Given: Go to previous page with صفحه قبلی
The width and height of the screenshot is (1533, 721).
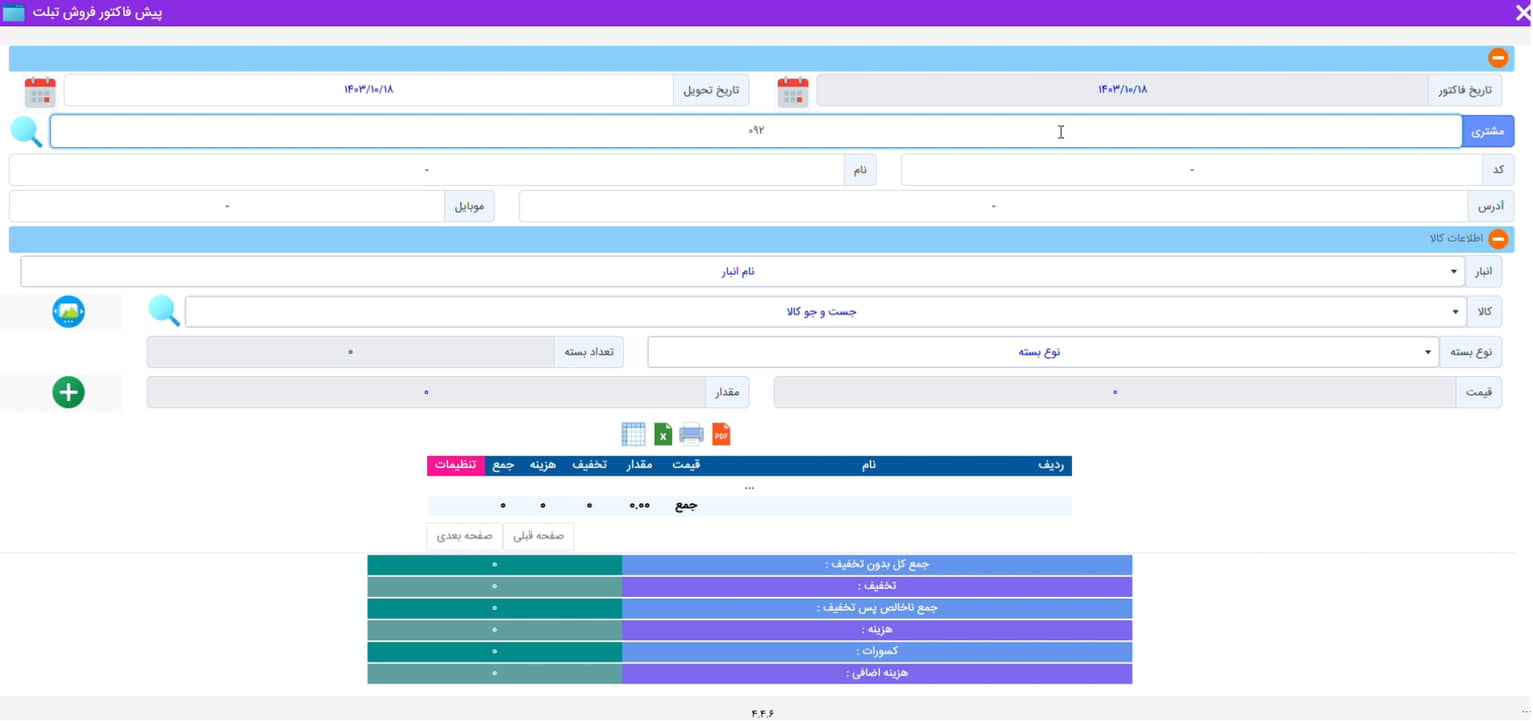Looking at the screenshot, I should click(x=538, y=536).
